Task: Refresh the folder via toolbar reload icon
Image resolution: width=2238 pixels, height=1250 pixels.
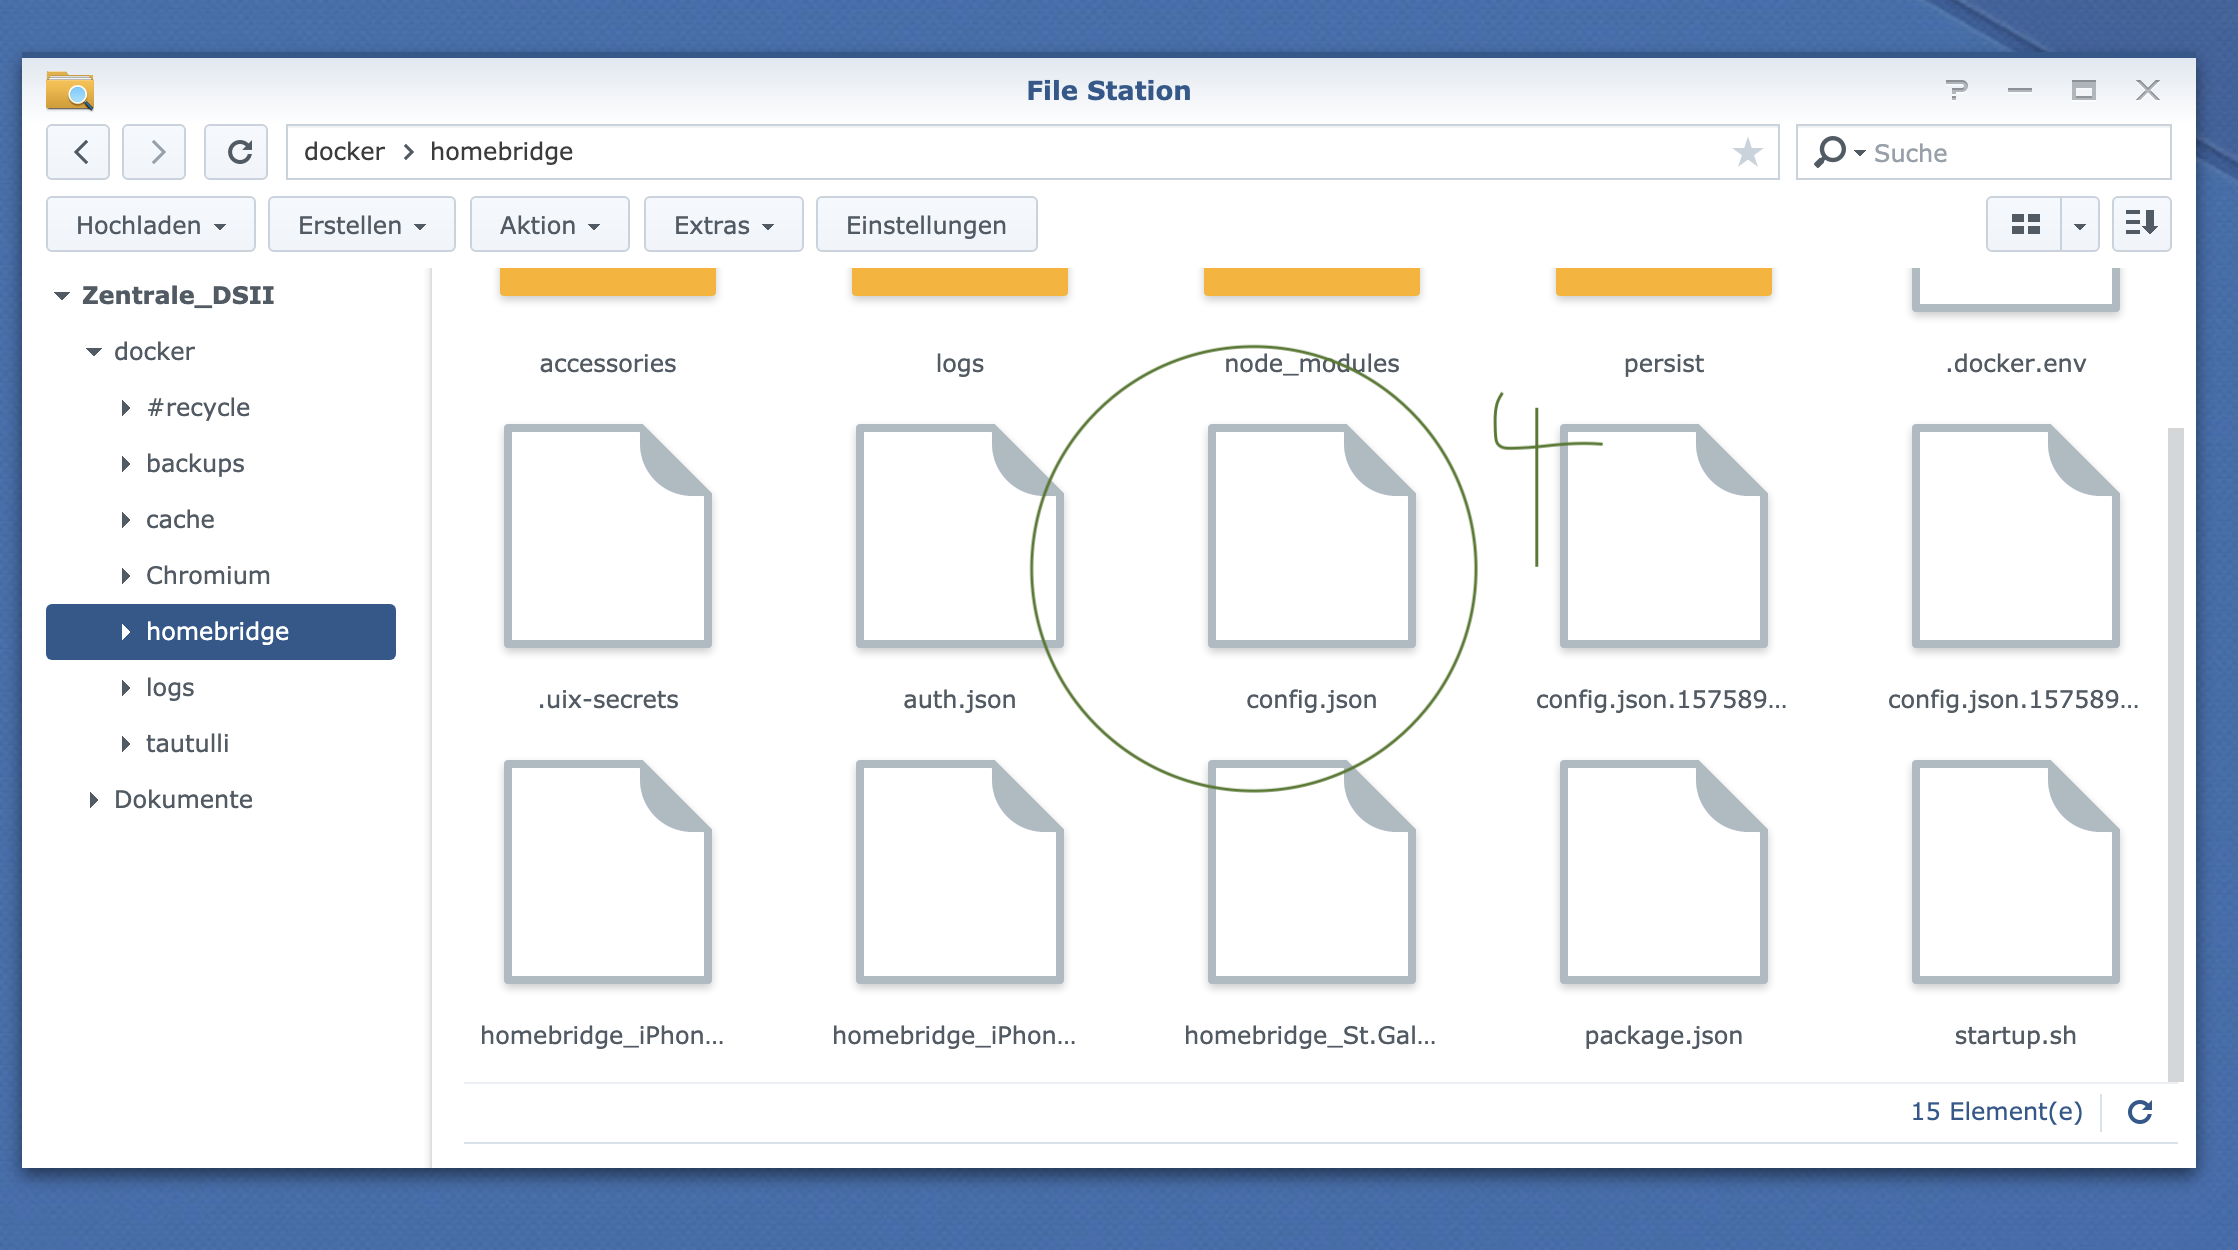Action: (237, 152)
